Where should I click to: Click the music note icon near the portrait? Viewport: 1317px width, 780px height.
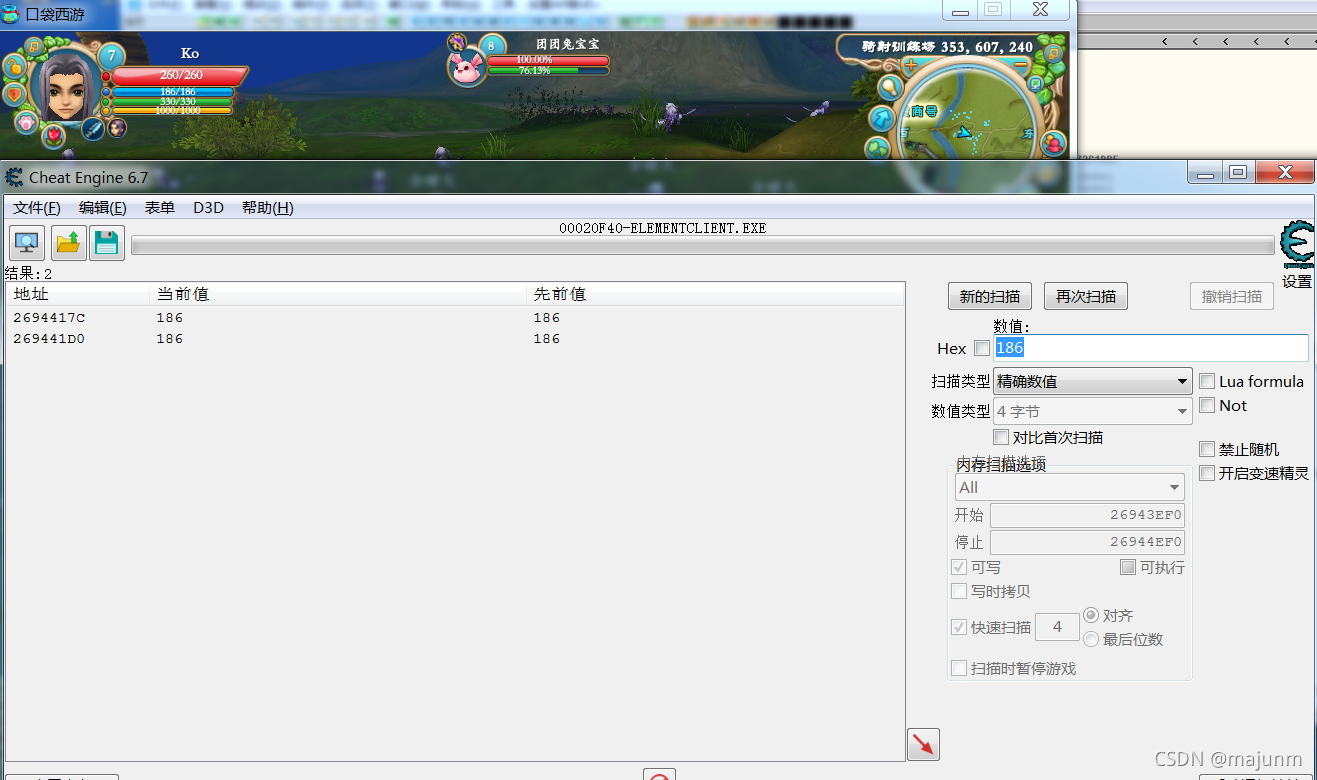34,46
